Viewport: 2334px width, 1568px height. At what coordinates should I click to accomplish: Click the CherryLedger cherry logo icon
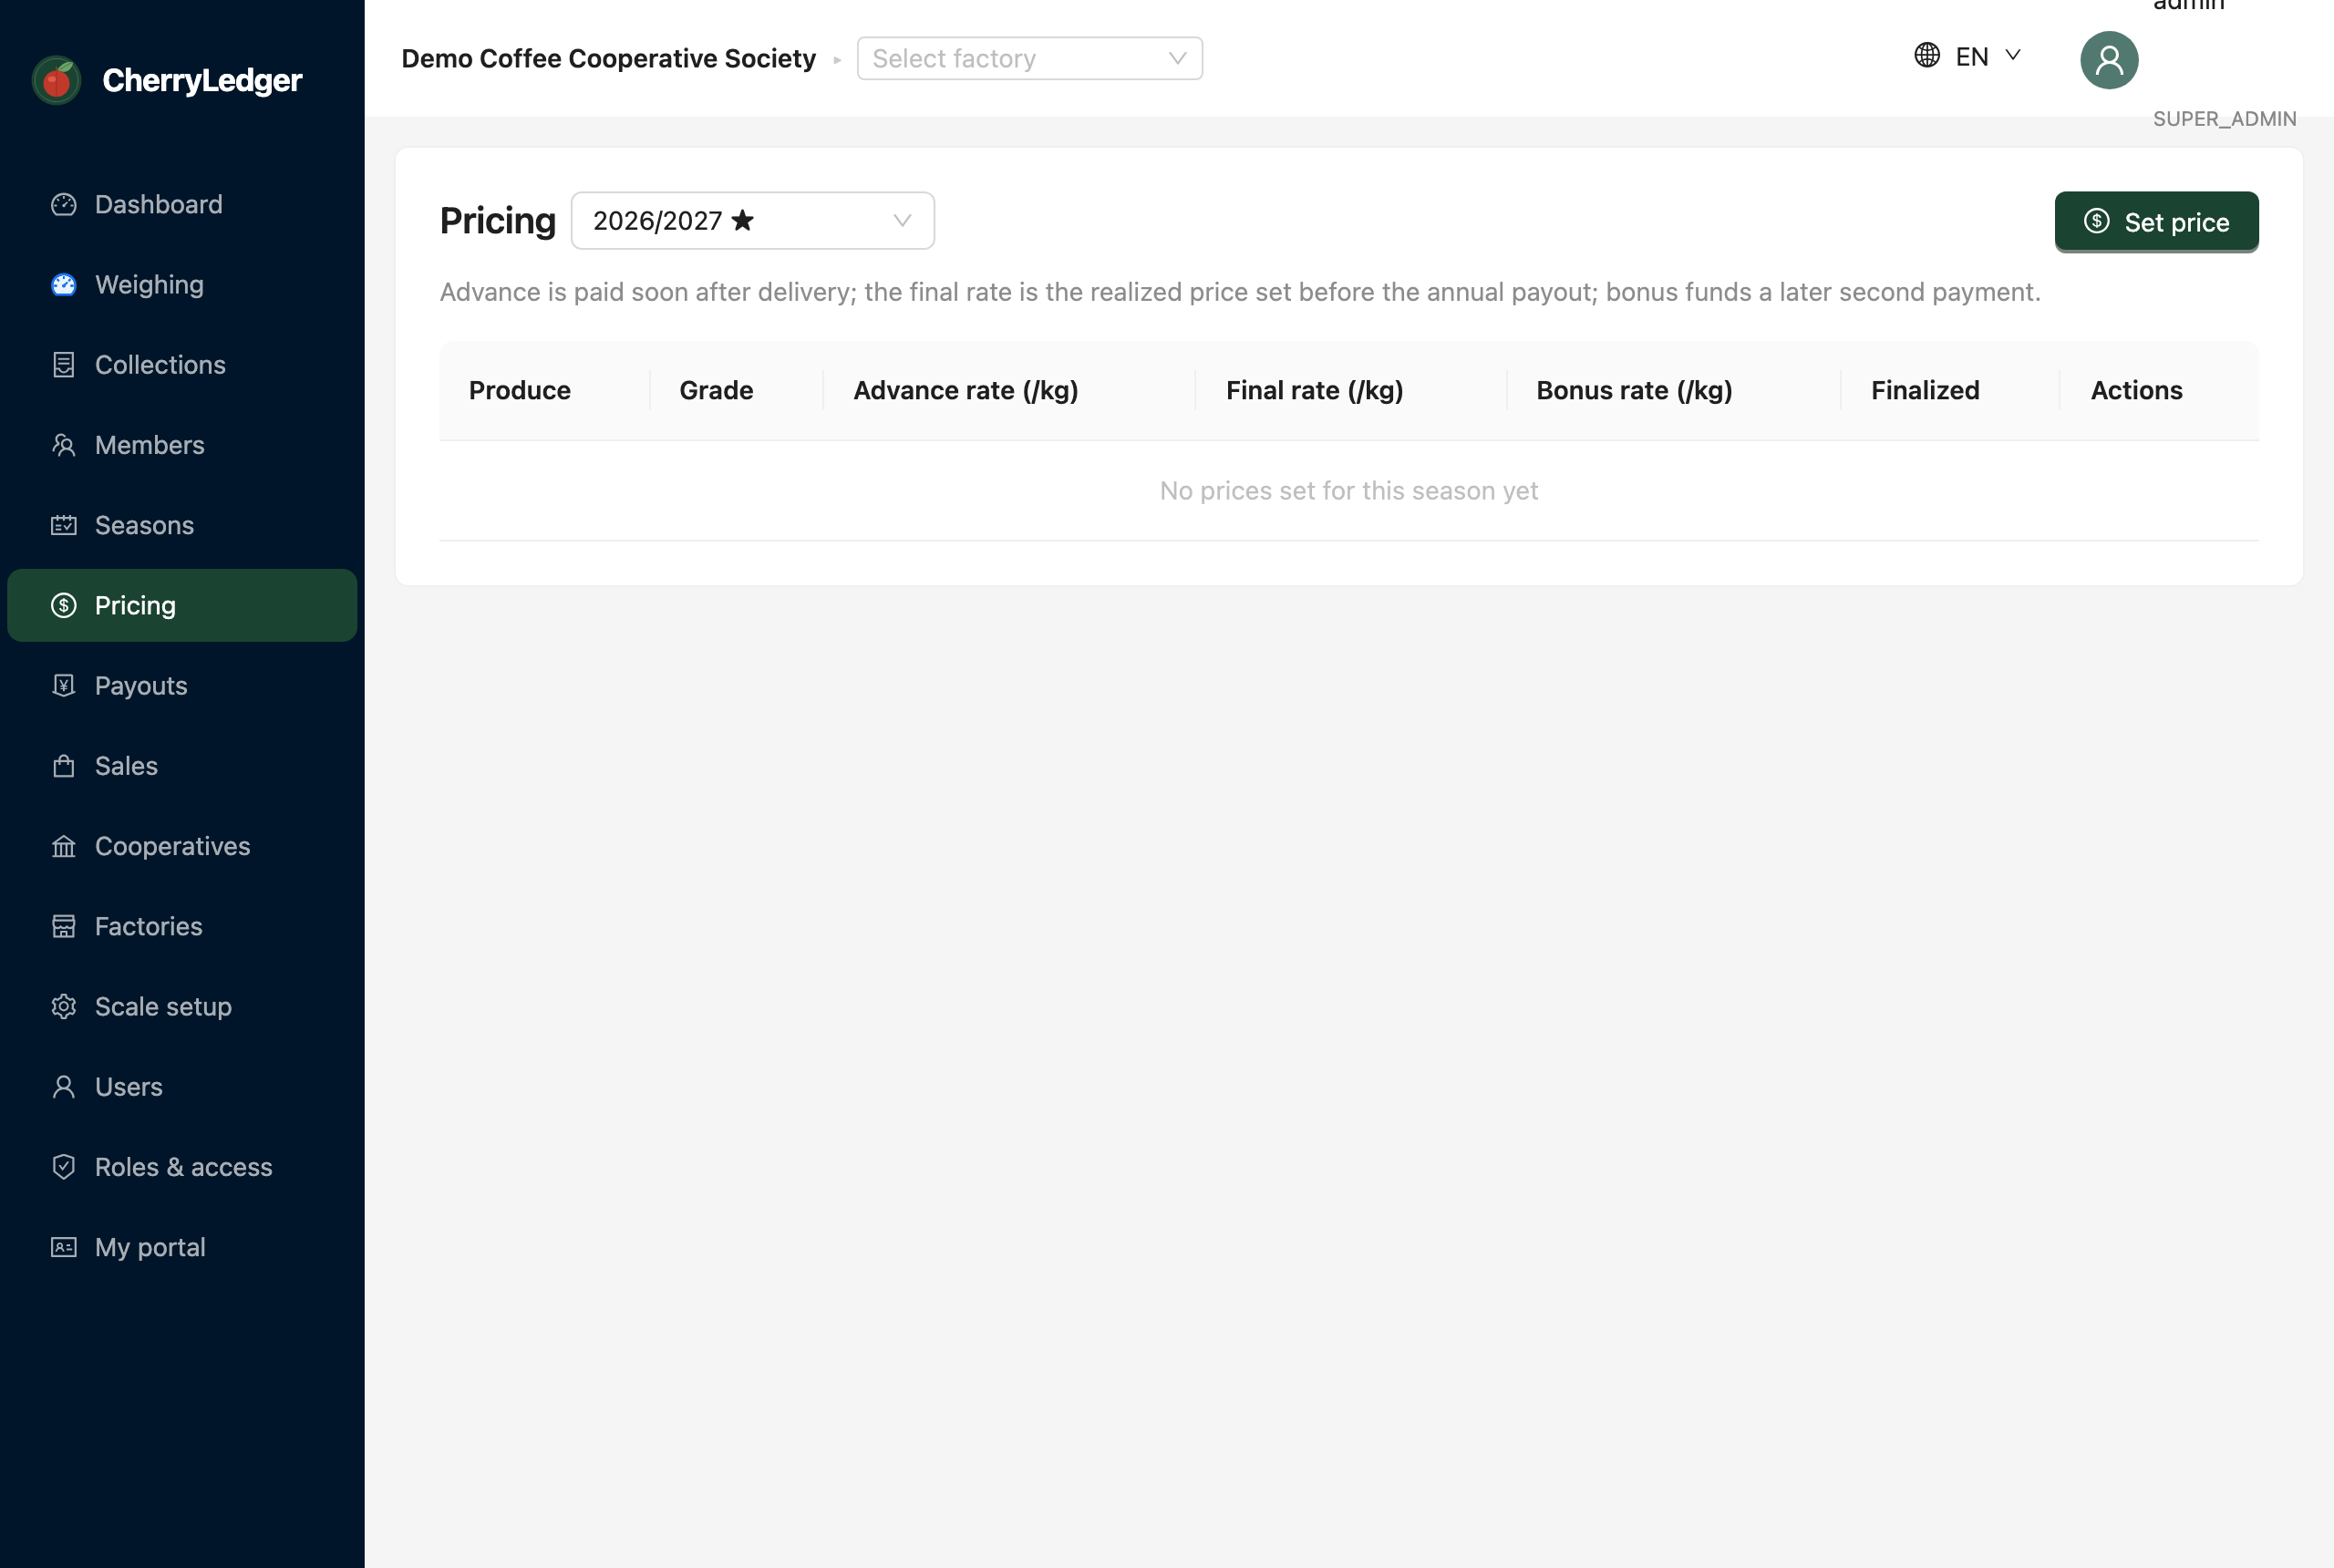[57, 80]
